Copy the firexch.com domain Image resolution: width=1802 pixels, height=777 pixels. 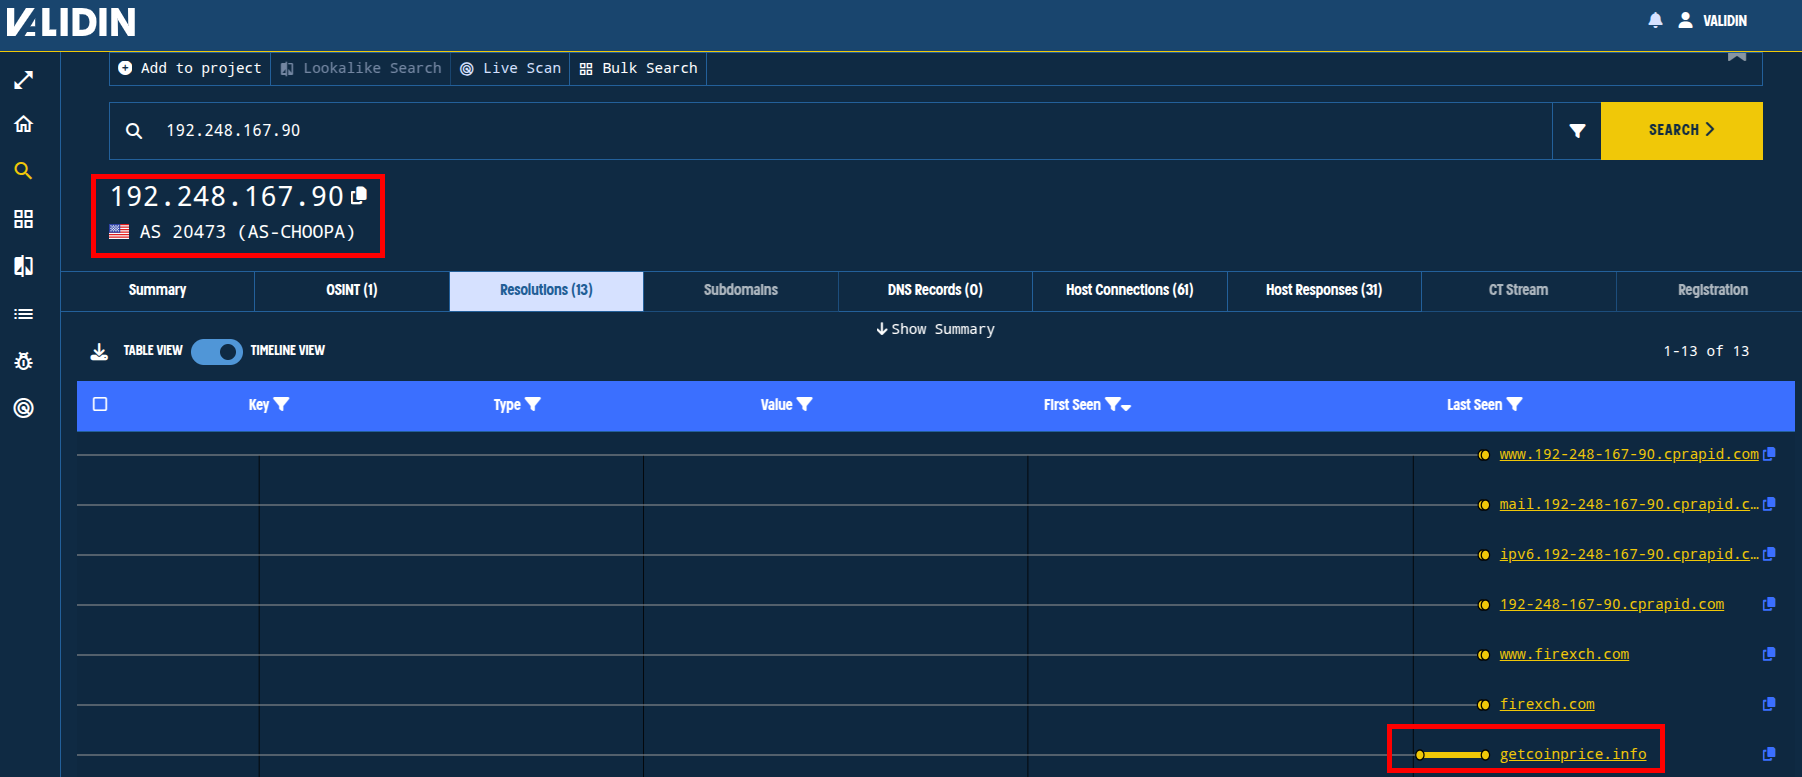coord(1769,704)
